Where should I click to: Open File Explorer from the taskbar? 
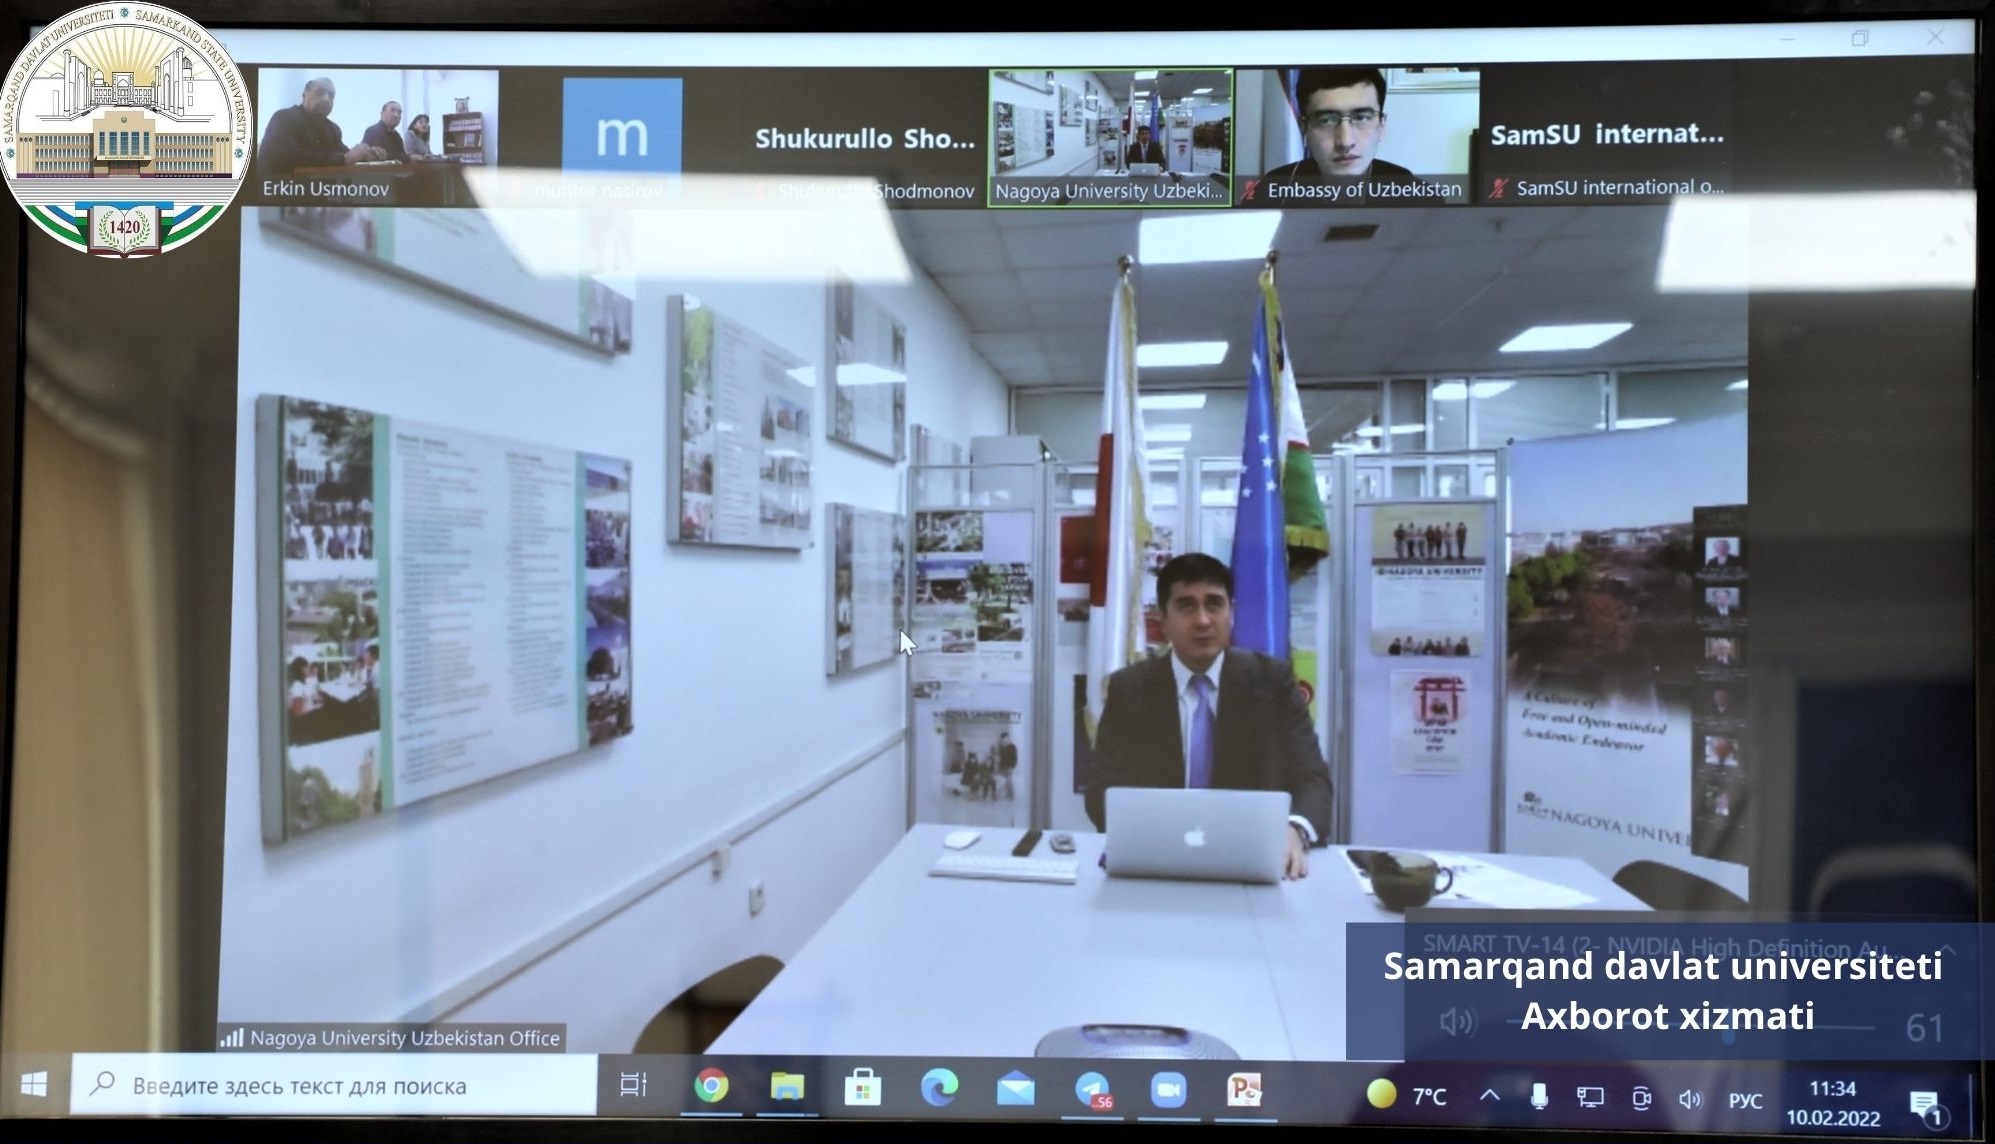[x=787, y=1086]
